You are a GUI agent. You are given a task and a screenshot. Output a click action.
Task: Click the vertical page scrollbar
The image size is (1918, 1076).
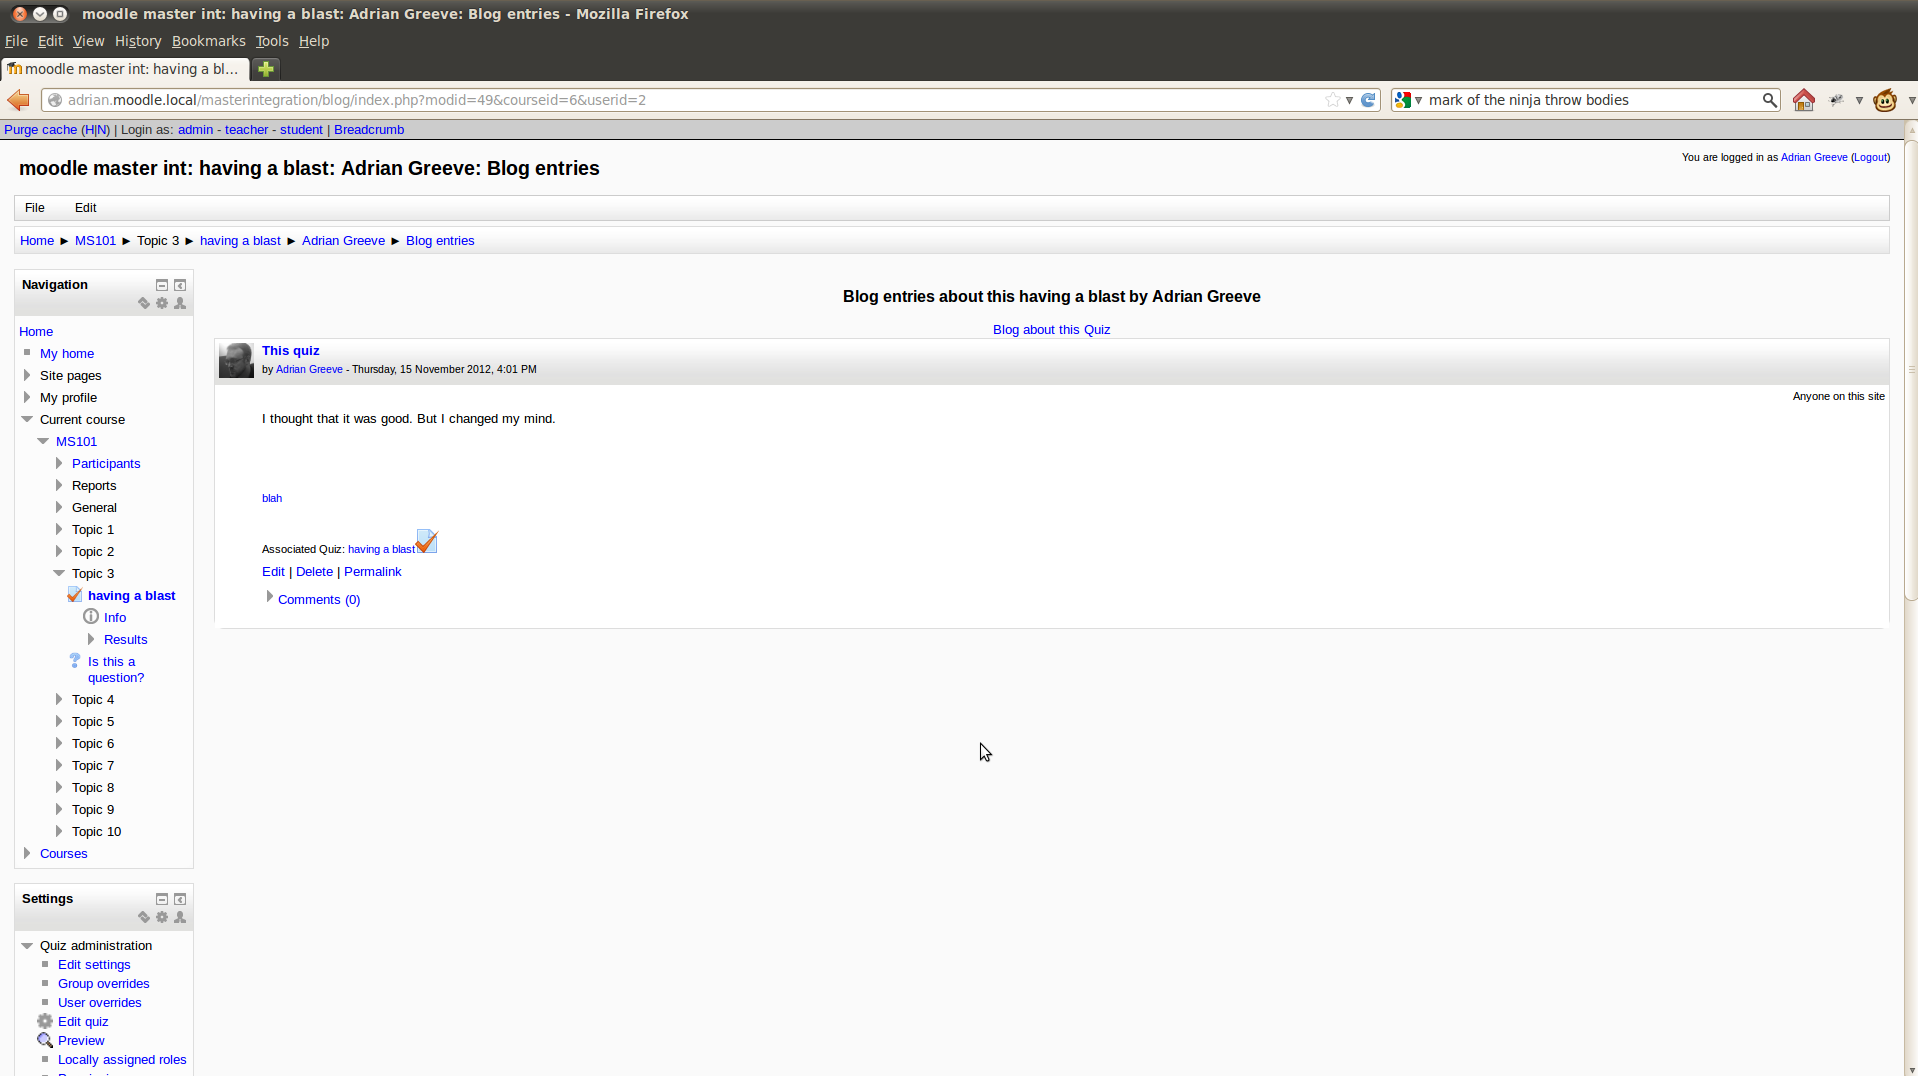point(1911,370)
